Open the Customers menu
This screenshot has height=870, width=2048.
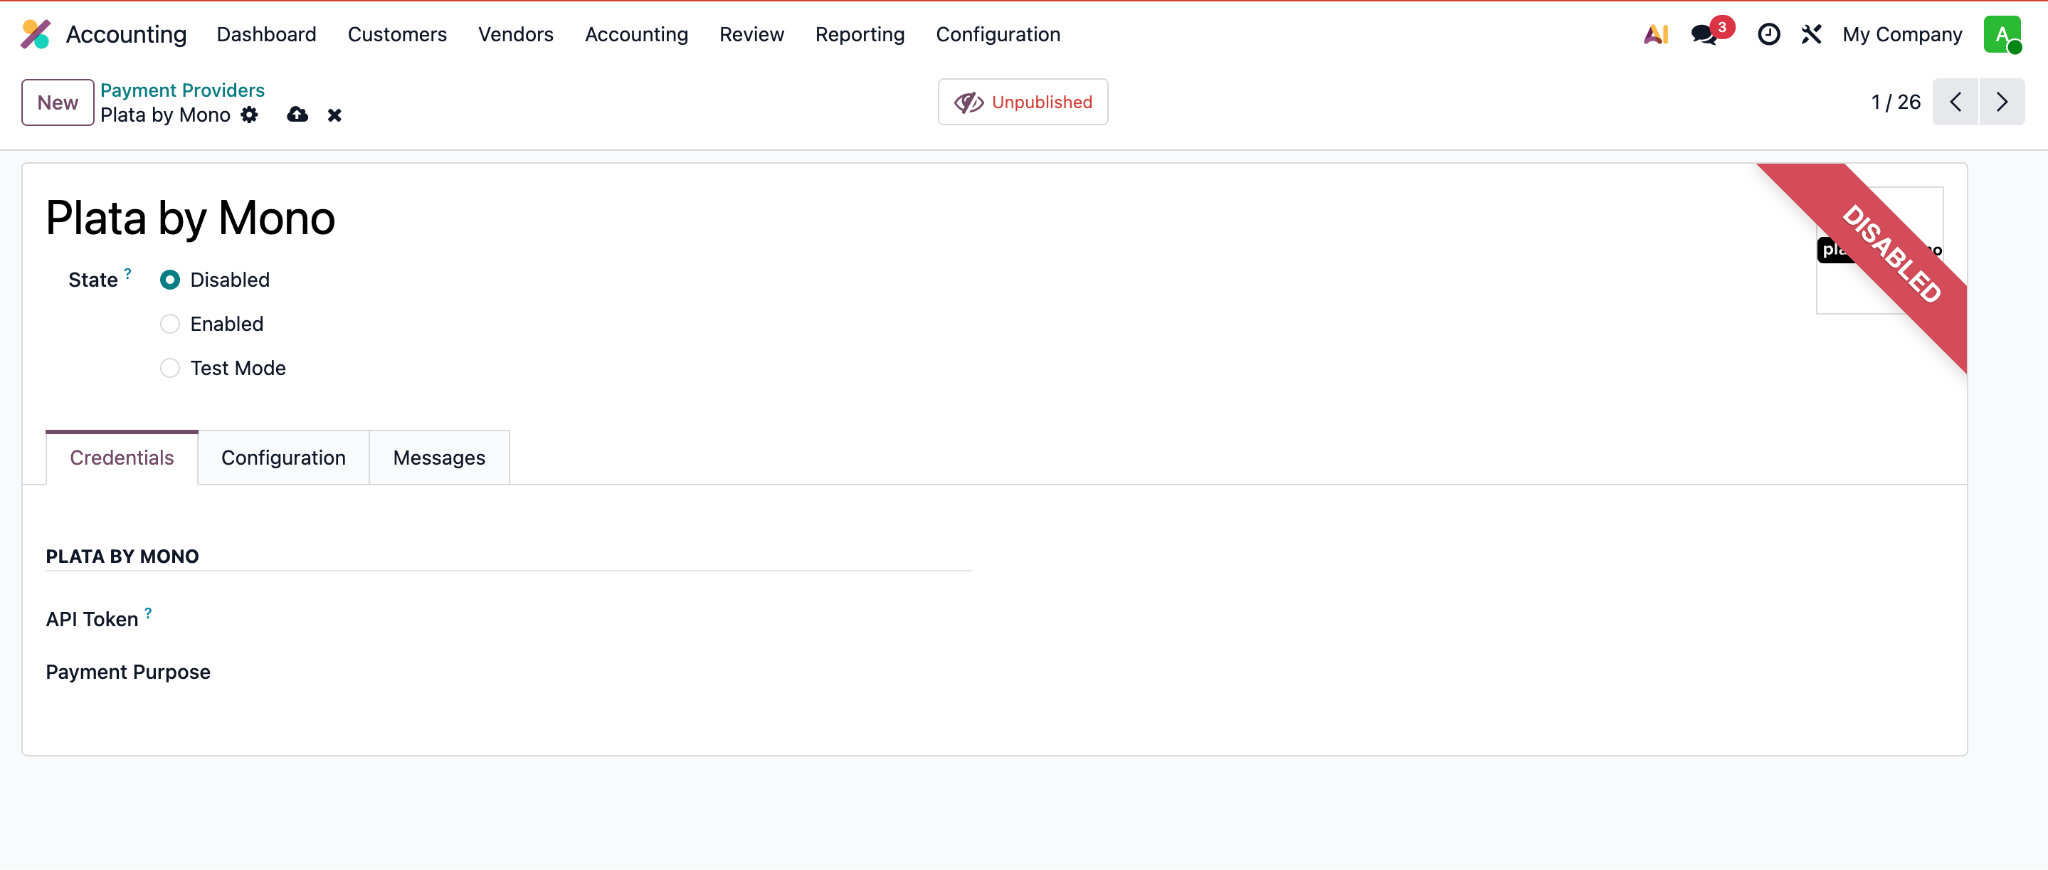pos(397,34)
